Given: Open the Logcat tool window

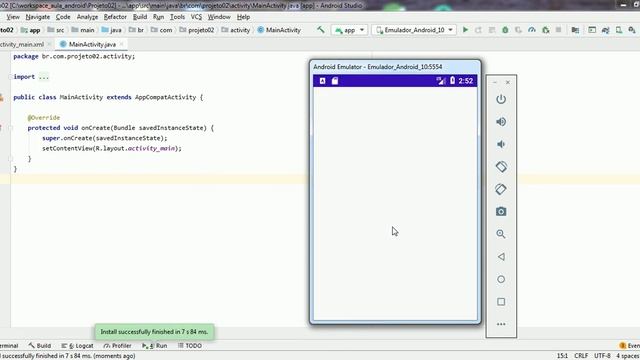Looking at the screenshot, I should click(78, 346).
